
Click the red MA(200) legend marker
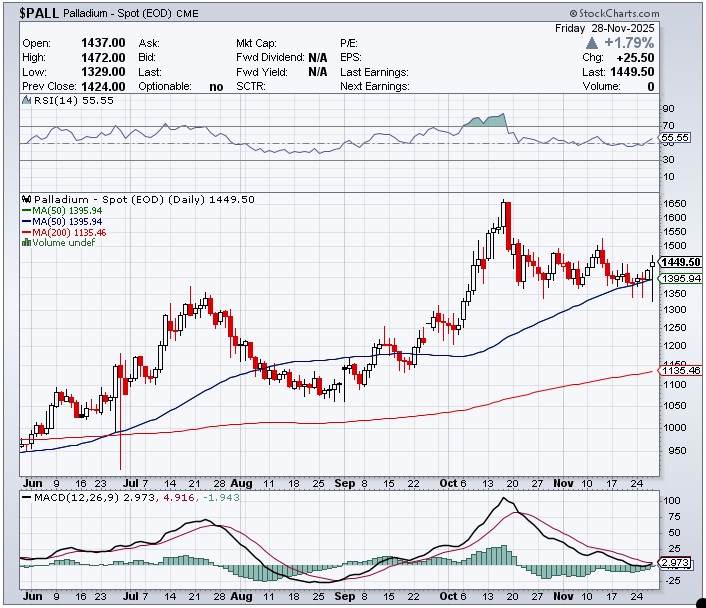(26, 232)
